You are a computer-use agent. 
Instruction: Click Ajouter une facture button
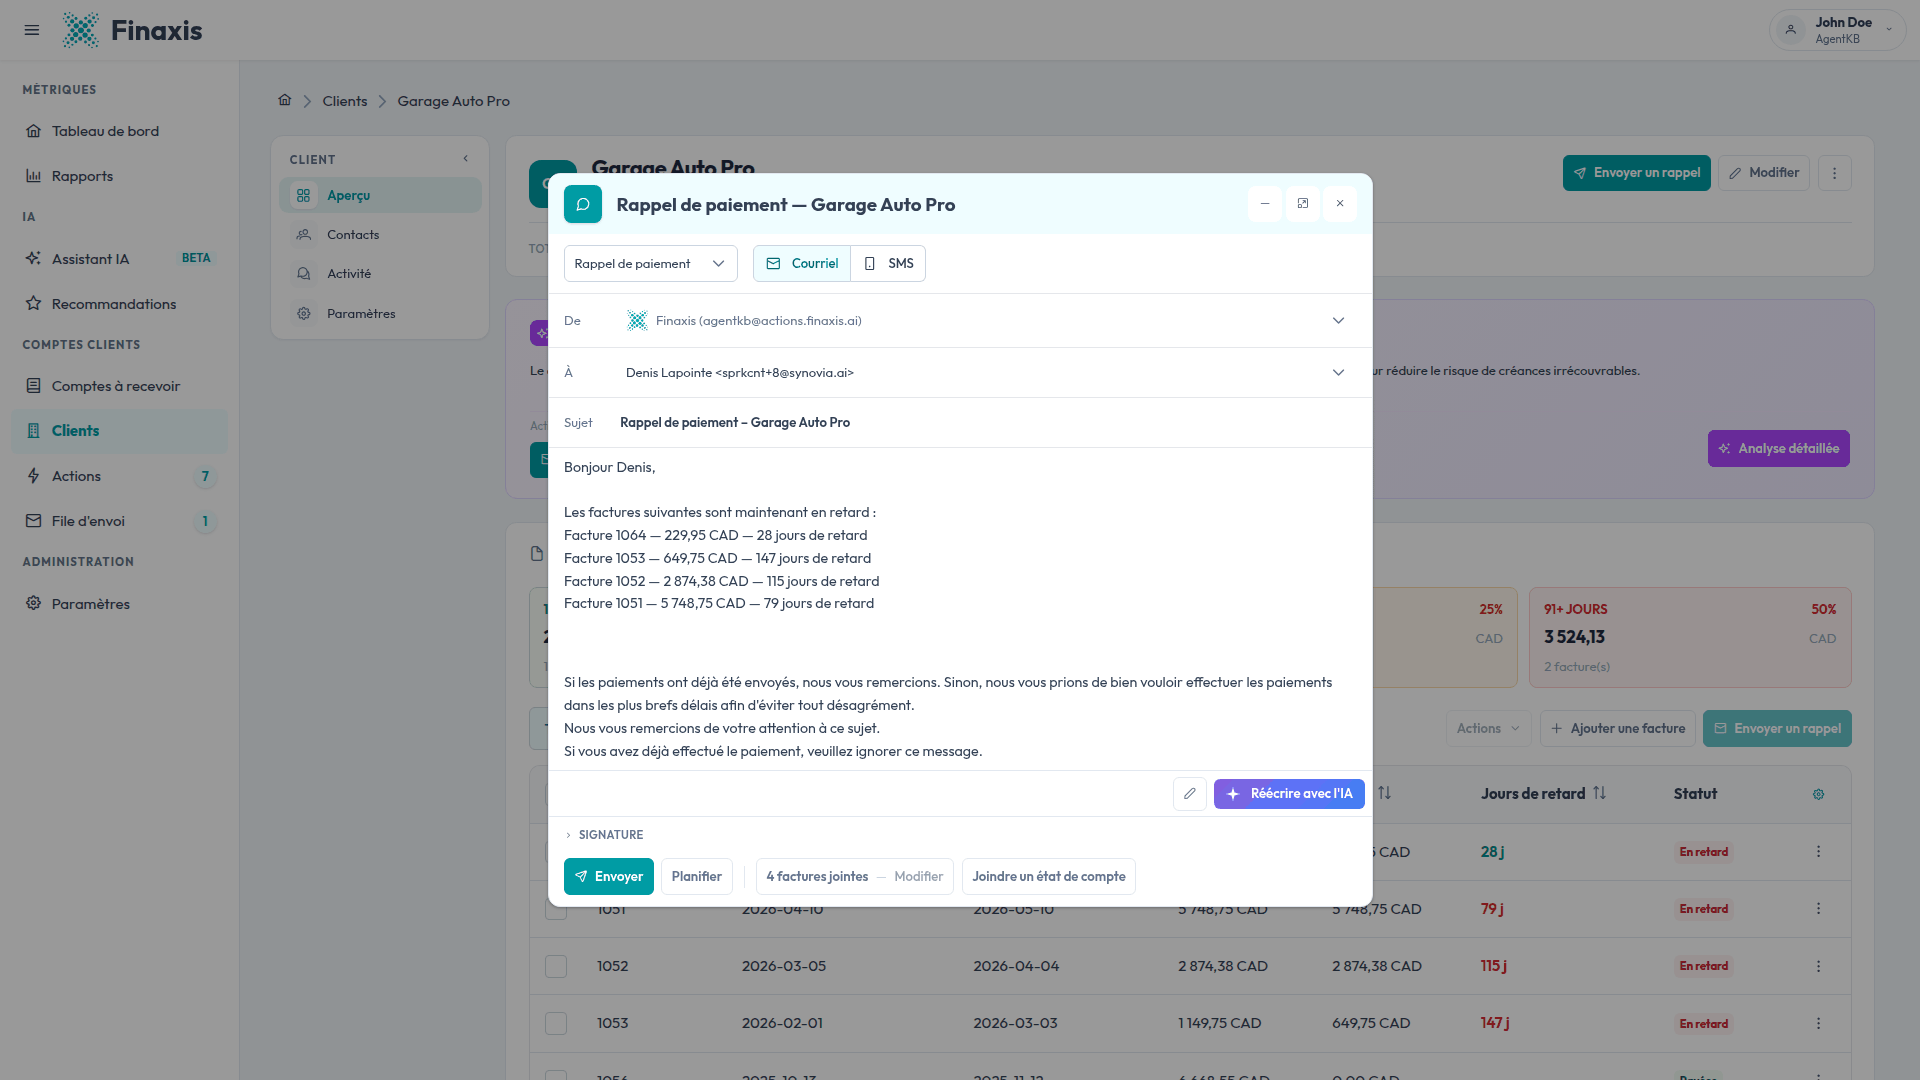pyautogui.click(x=1617, y=729)
